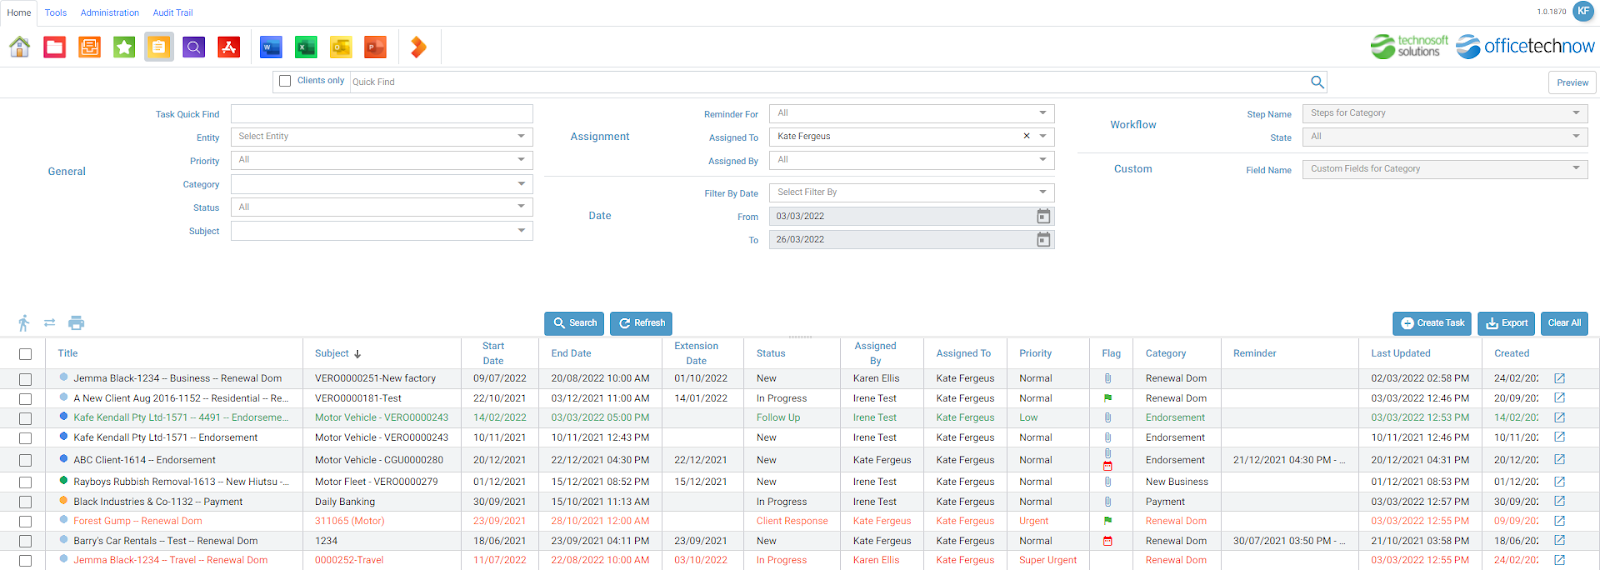Launch Microsoft Outlook from toolbar

pos(341,47)
